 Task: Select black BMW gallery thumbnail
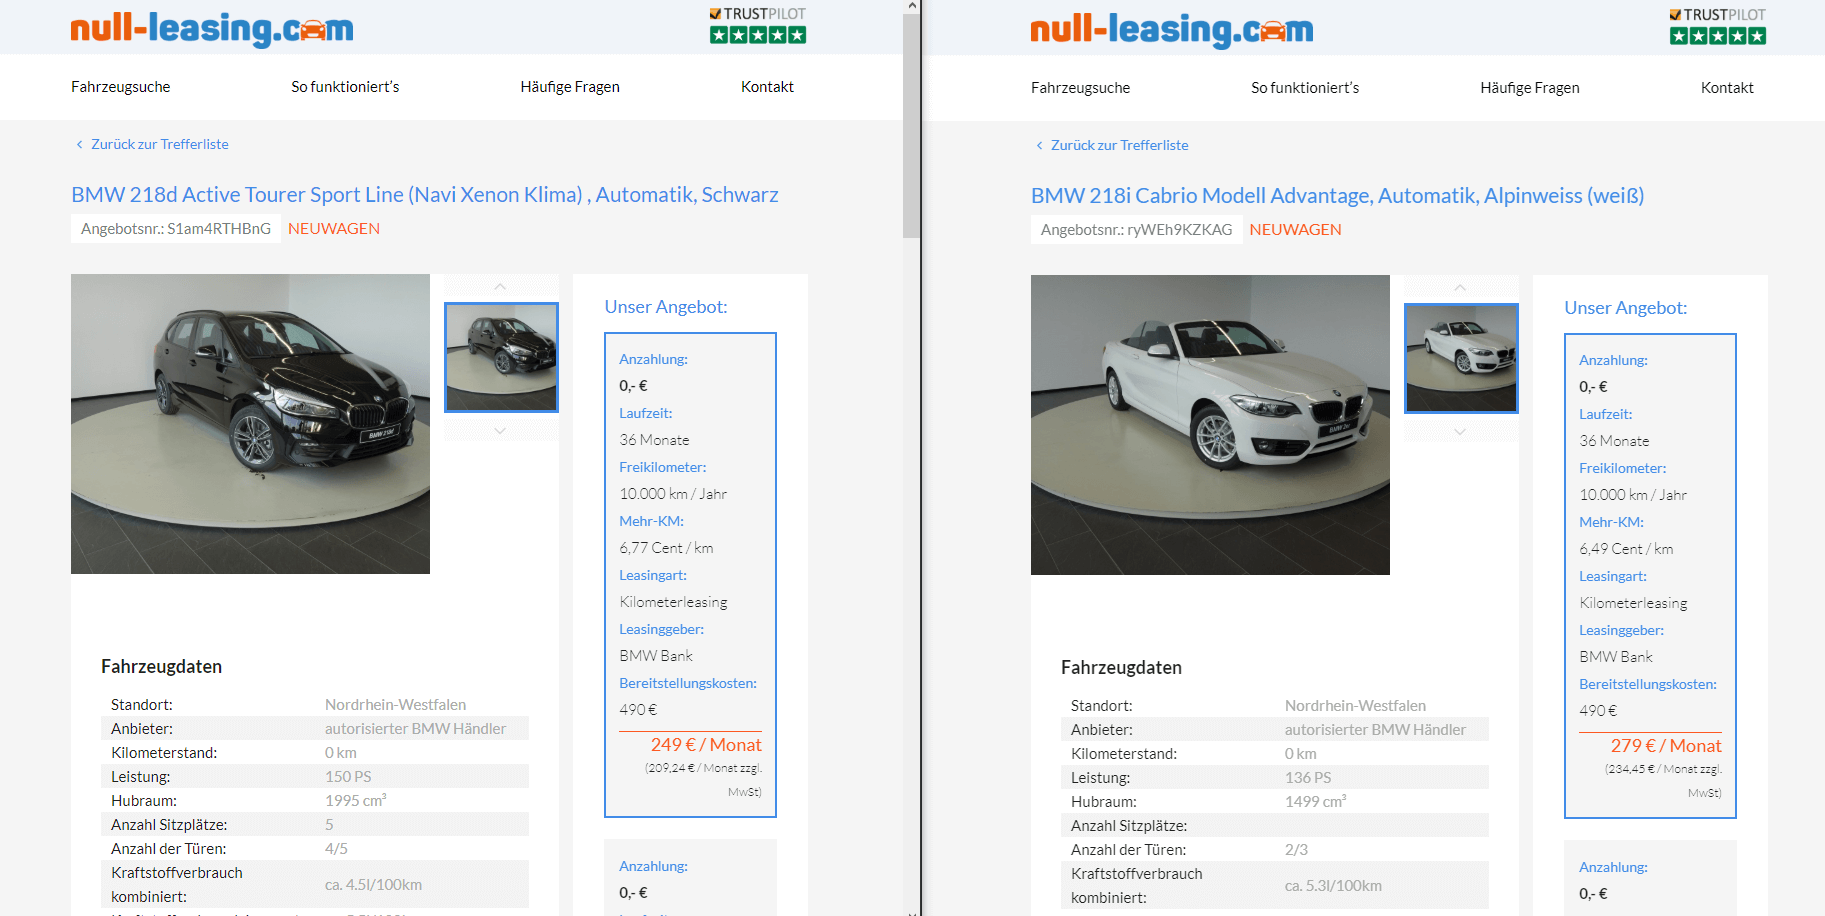501,357
